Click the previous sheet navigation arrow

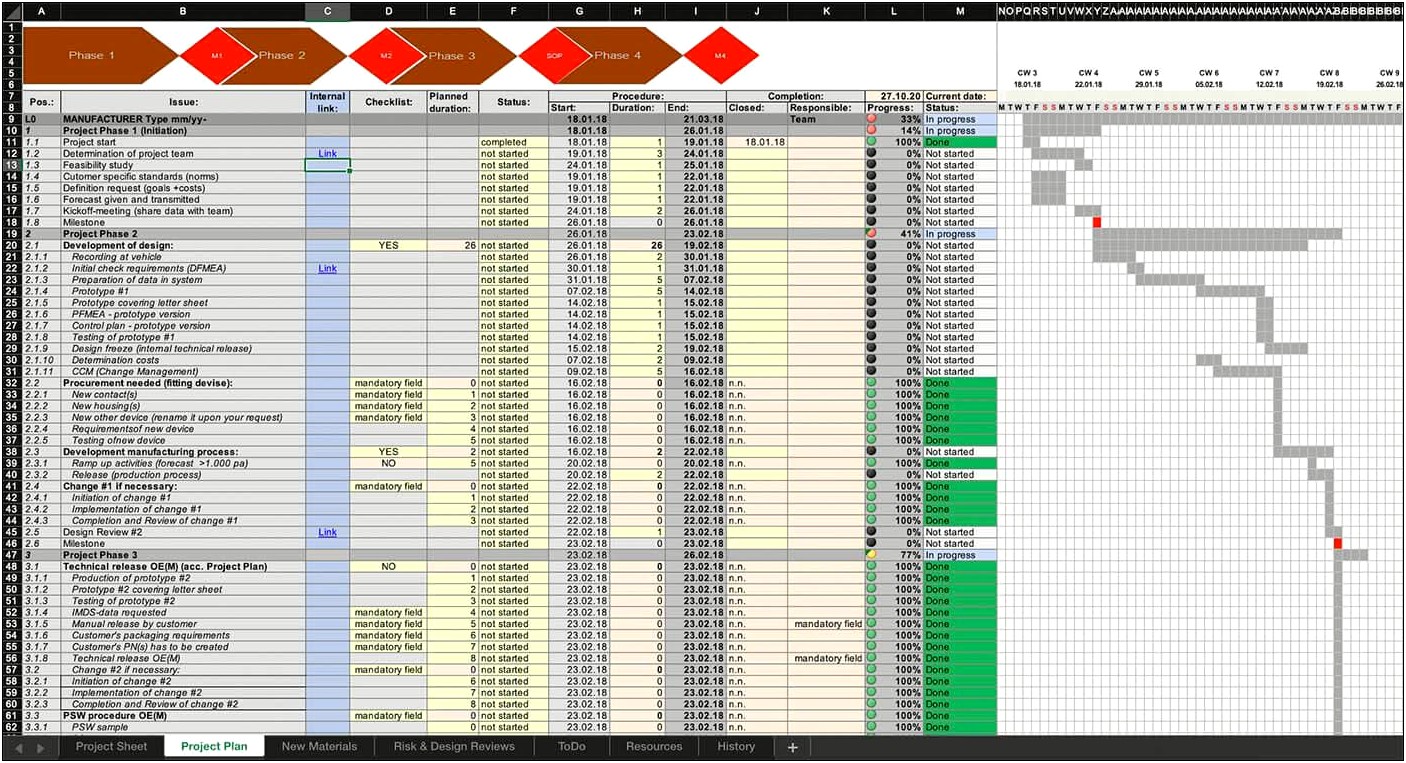[x=19, y=747]
